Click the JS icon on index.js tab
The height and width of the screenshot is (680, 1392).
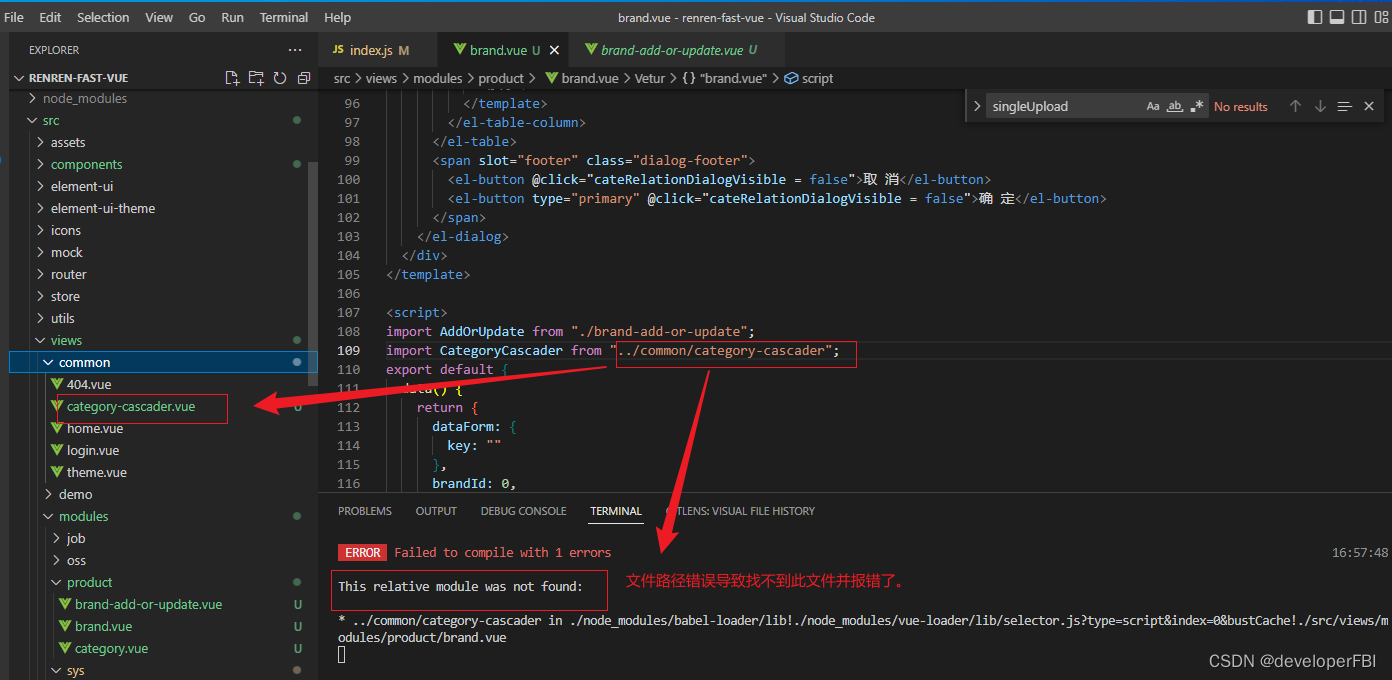[x=339, y=50]
